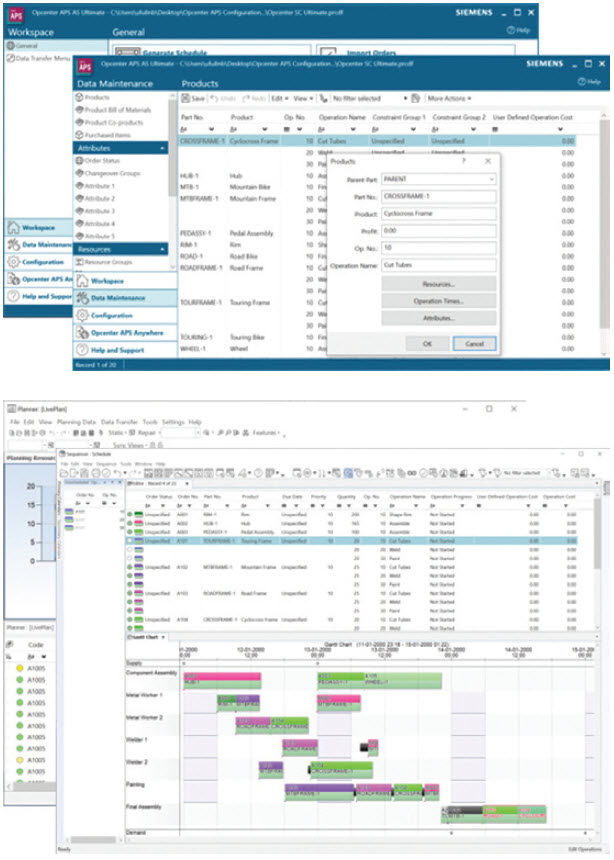
Task: Click the first yellow status dot in the Code list
Action: pos(19,668)
